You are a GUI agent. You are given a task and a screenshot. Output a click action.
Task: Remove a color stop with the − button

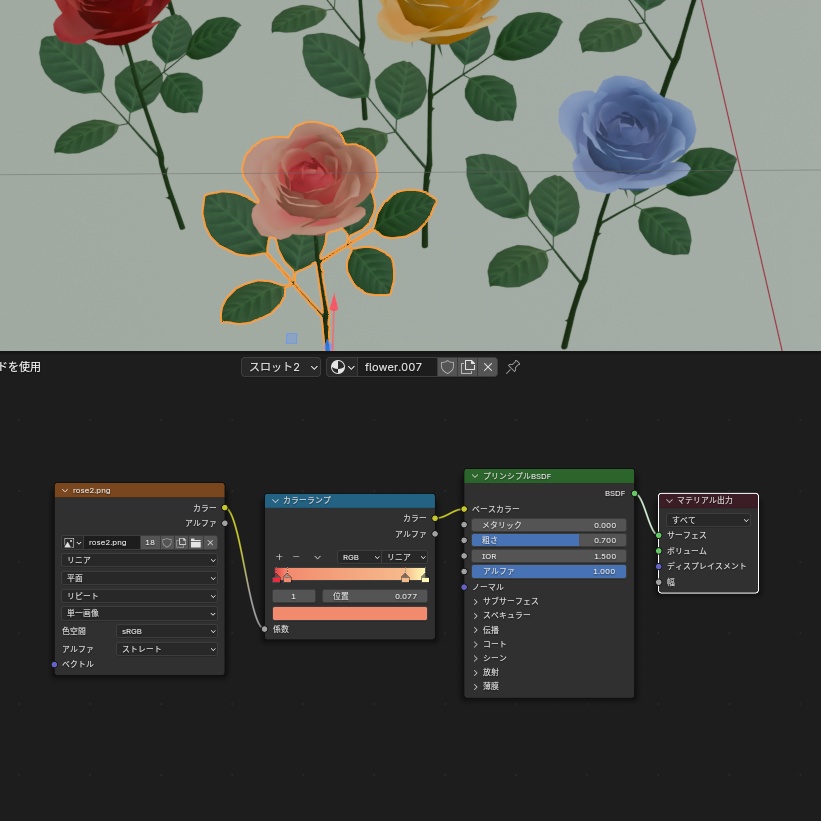(x=296, y=557)
